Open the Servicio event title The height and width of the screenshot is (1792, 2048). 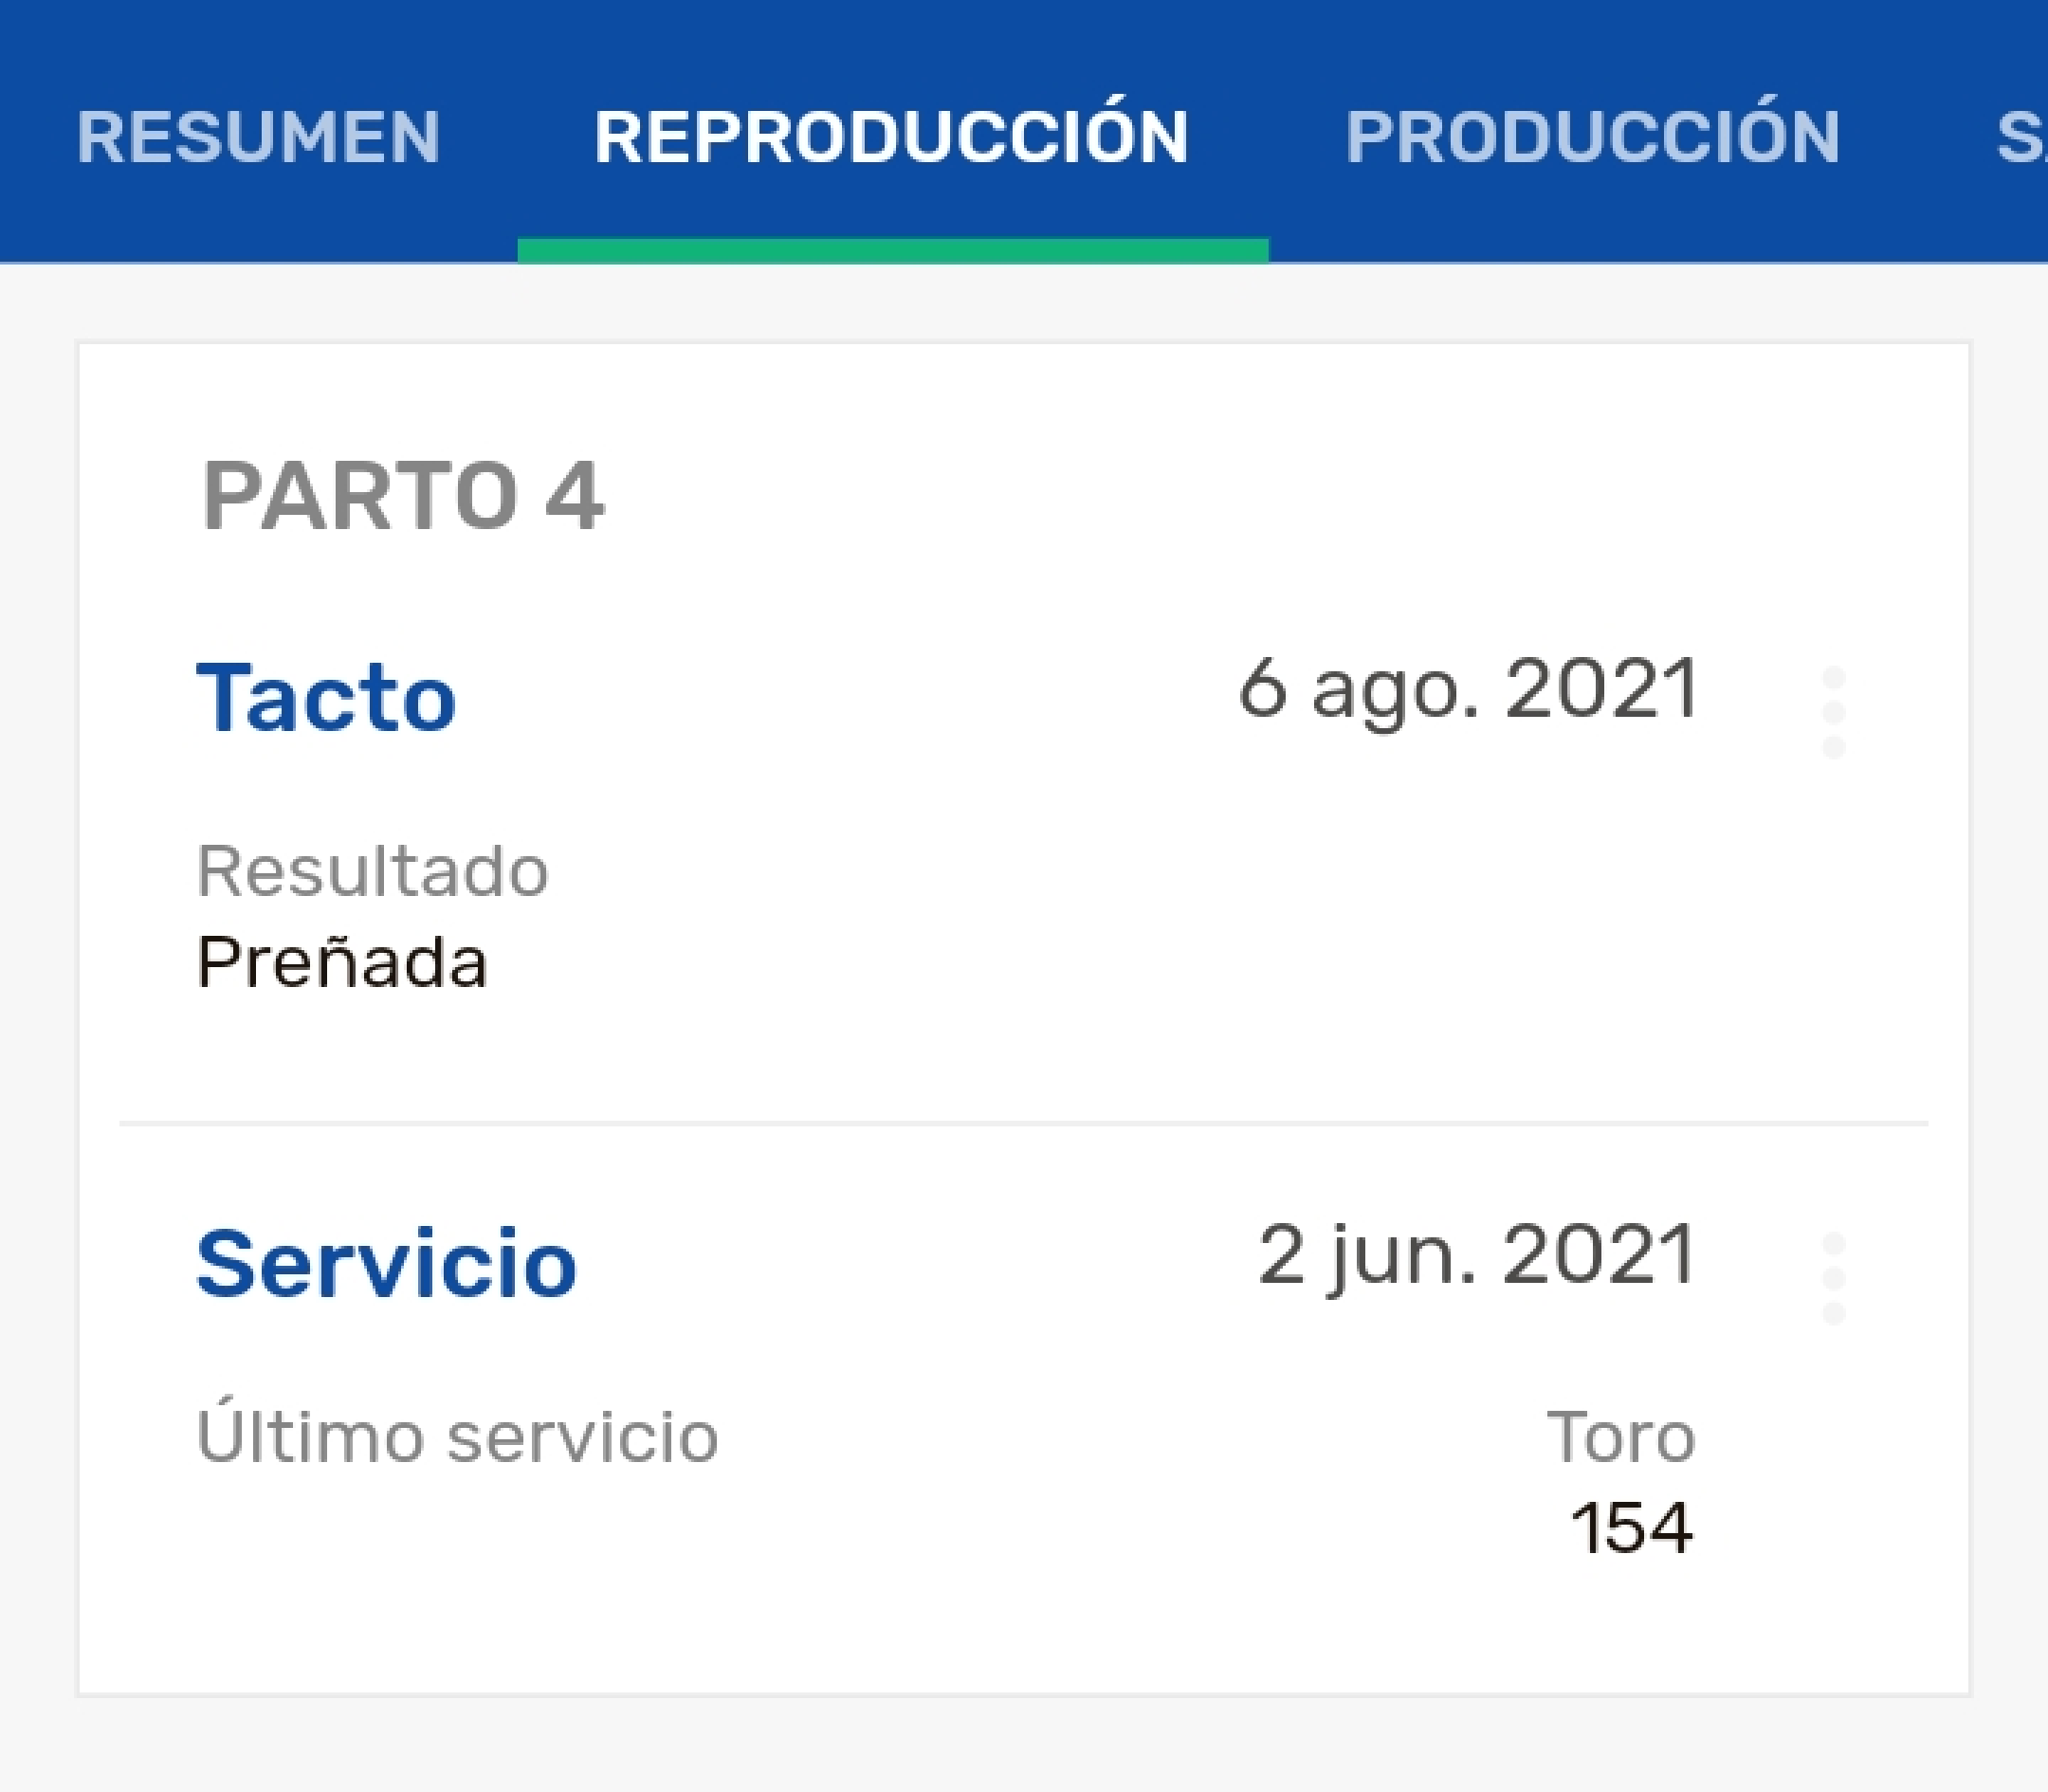[x=386, y=1264]
